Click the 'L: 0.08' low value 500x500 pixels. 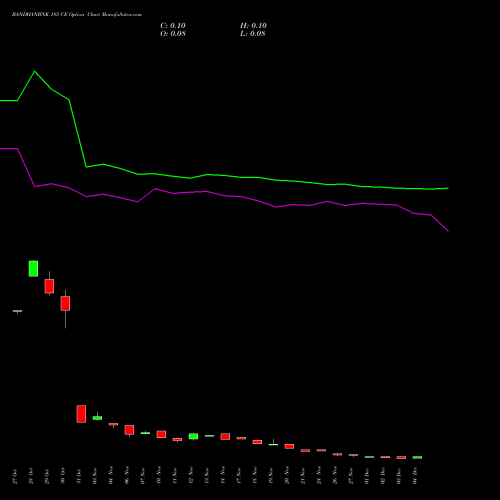point(253,34)
